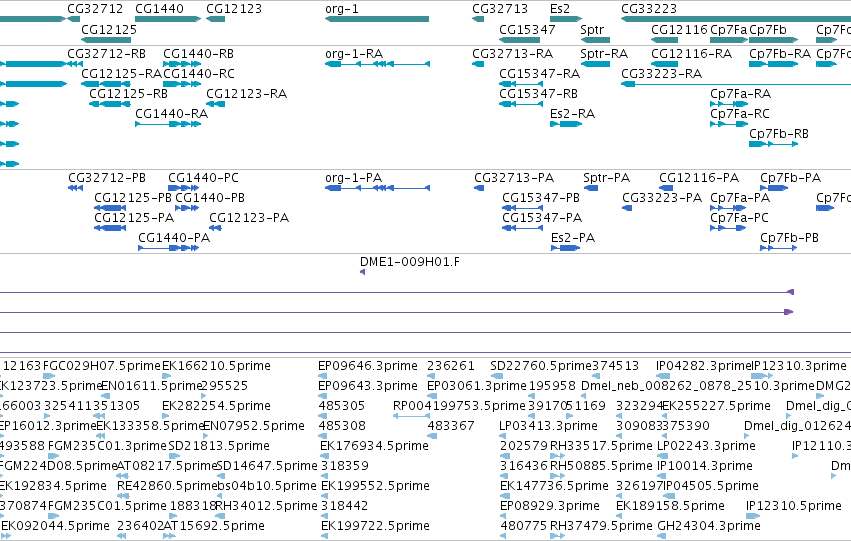Select the org-1 gene label
This screenshot has height=541, width=851.
[x=341, y=9]
